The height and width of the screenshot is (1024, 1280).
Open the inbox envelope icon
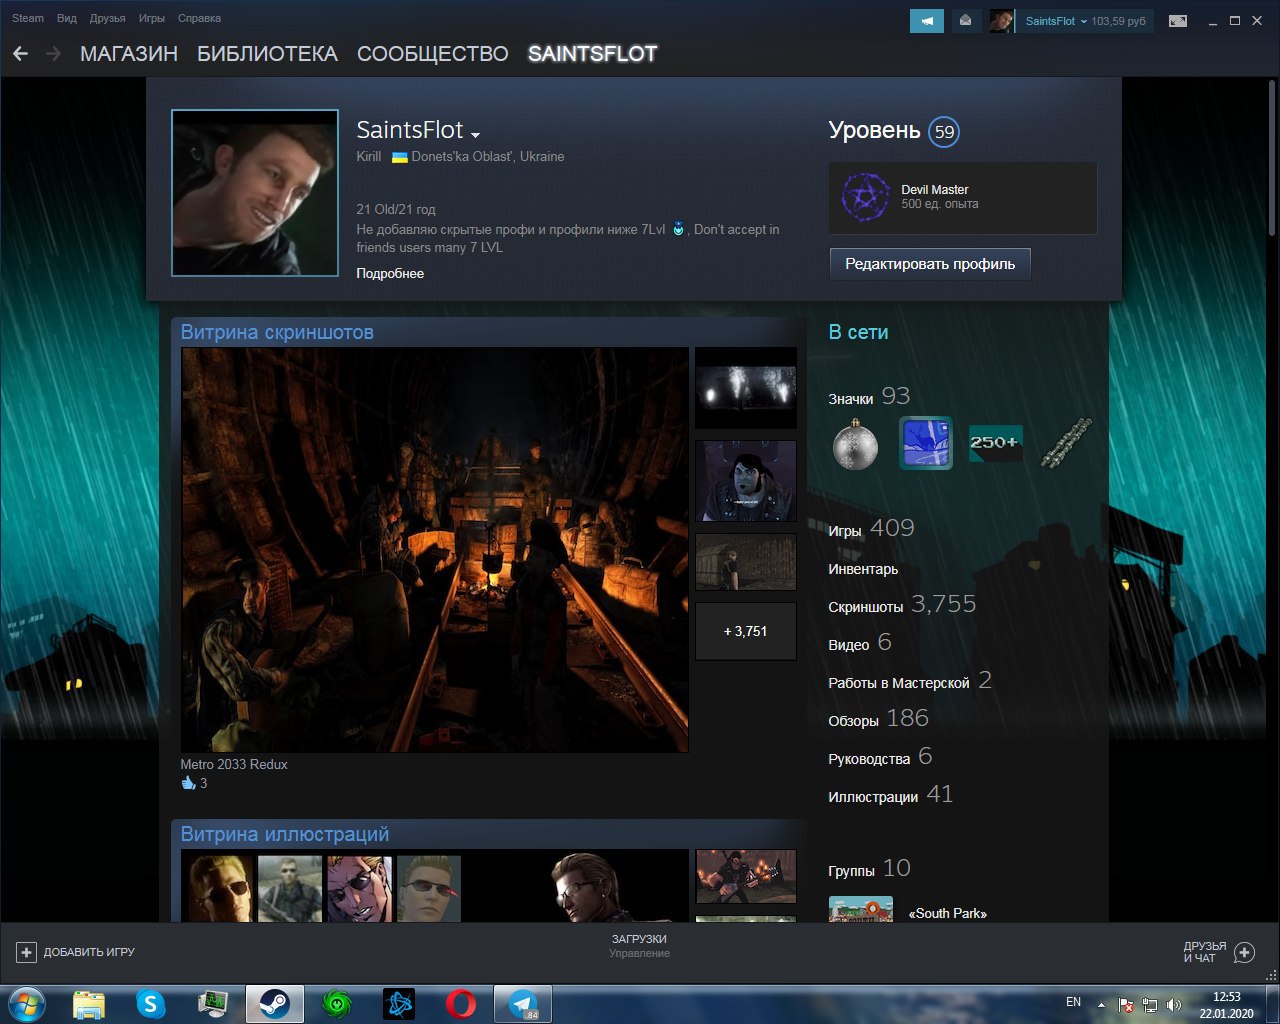tap(965, 21)
